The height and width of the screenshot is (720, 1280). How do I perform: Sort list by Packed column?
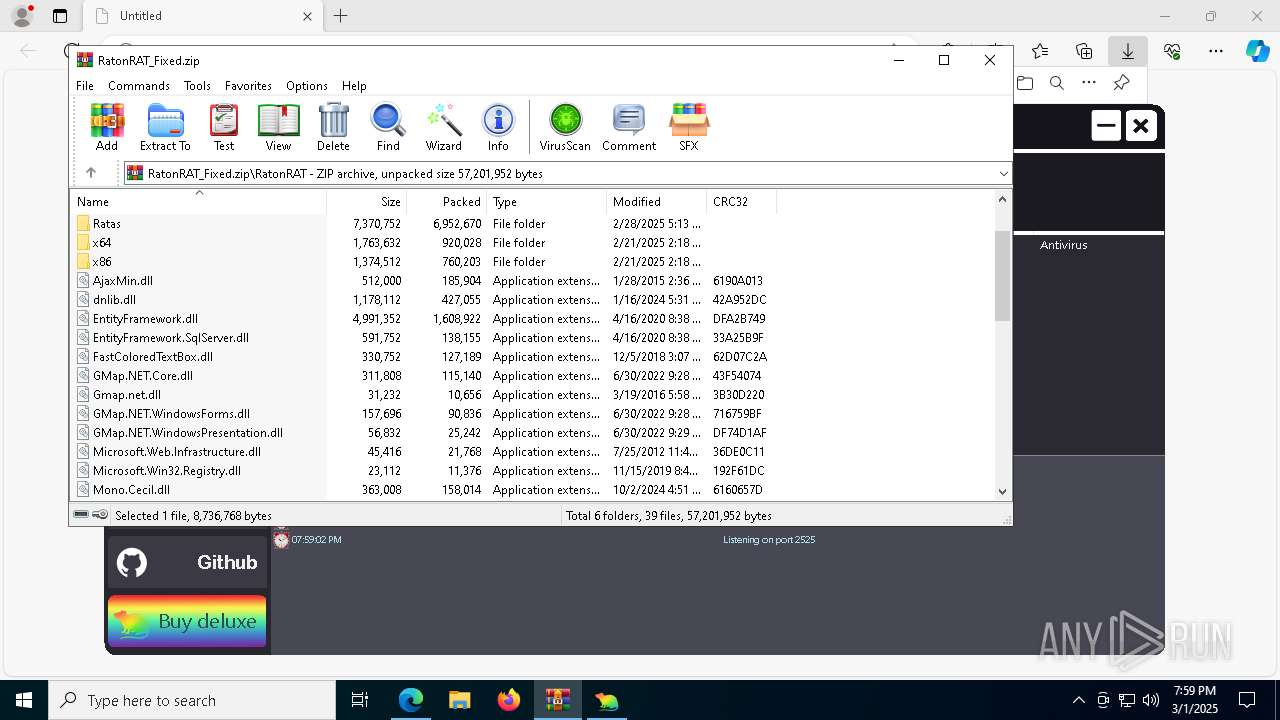tap(447, 201)
